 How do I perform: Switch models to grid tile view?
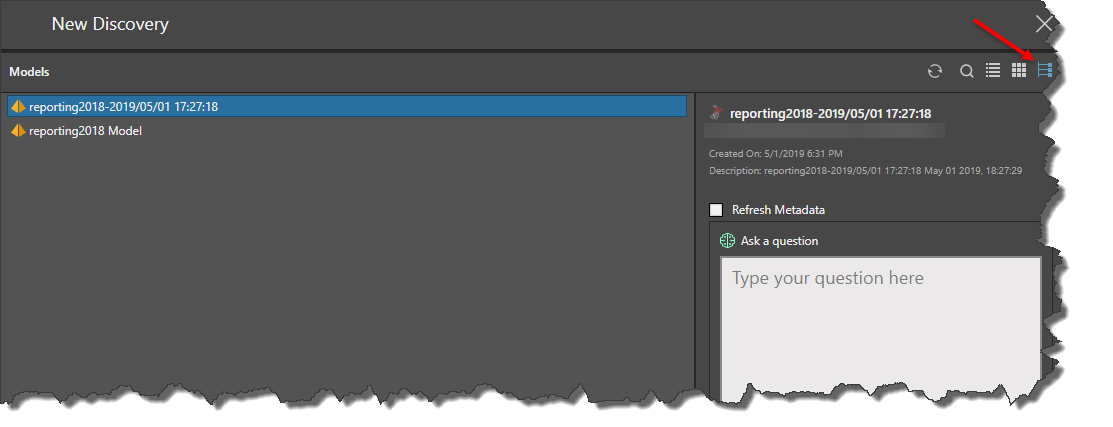pyautogui.click(x=1019, y=70)
